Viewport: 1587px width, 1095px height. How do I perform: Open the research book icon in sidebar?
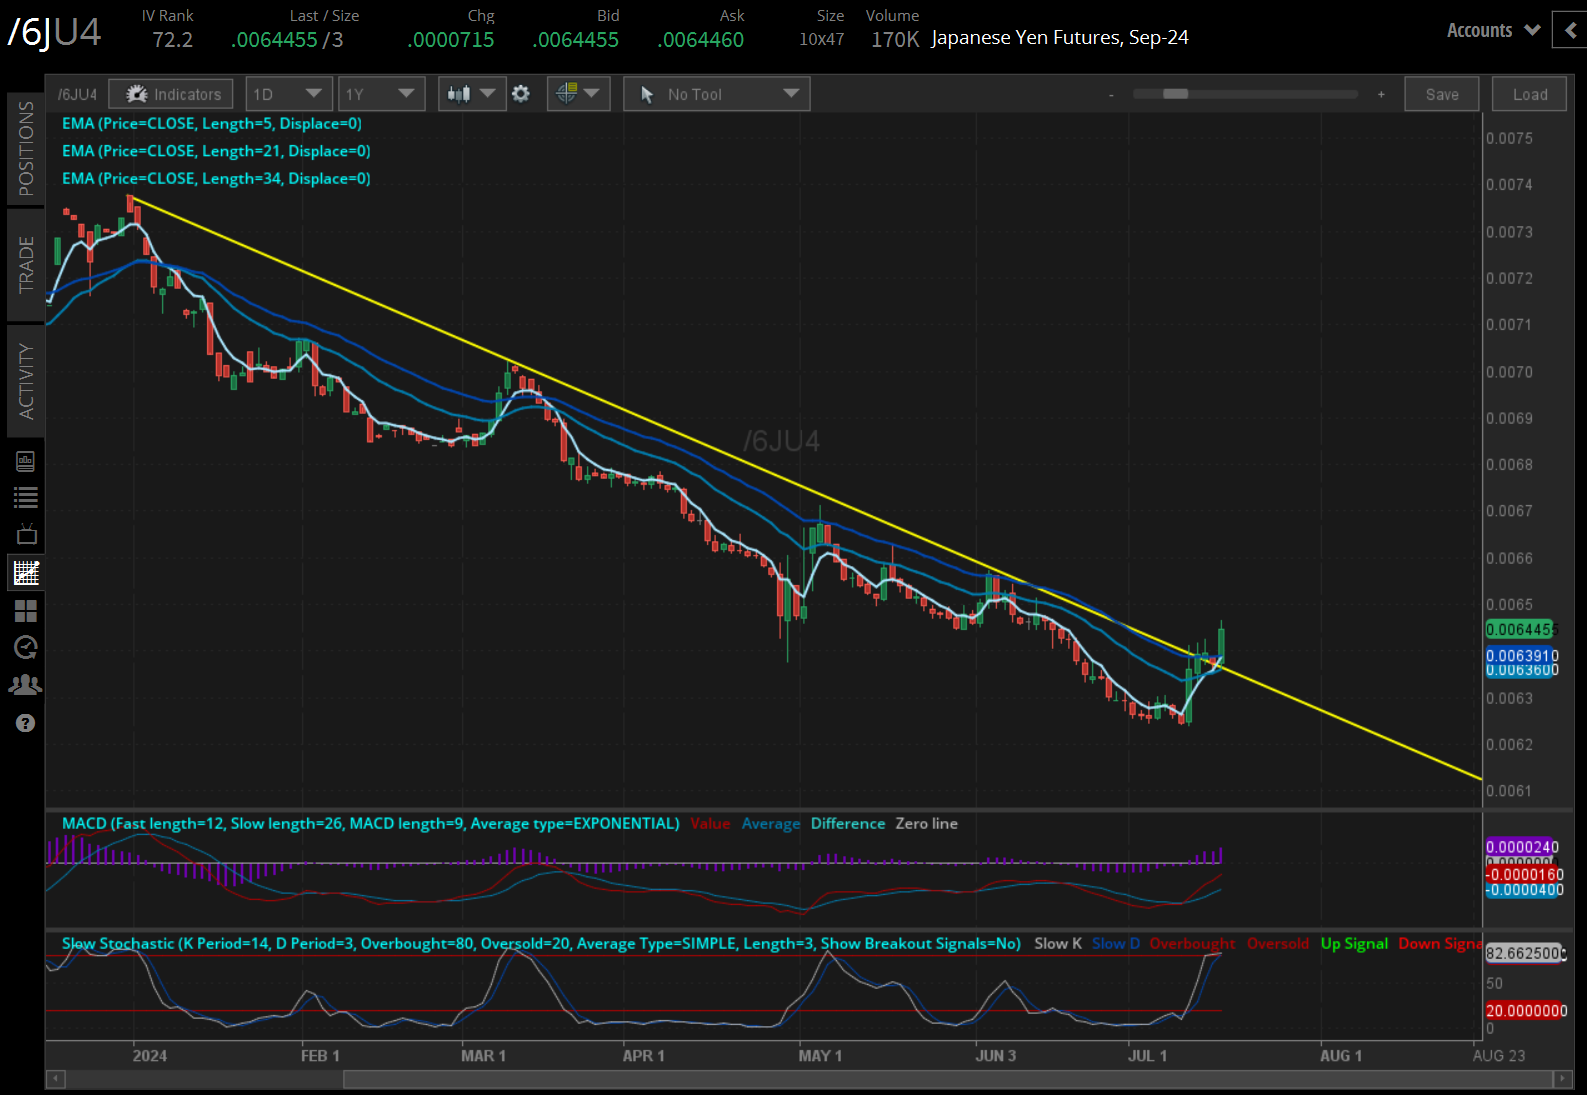tap(25, 461)
